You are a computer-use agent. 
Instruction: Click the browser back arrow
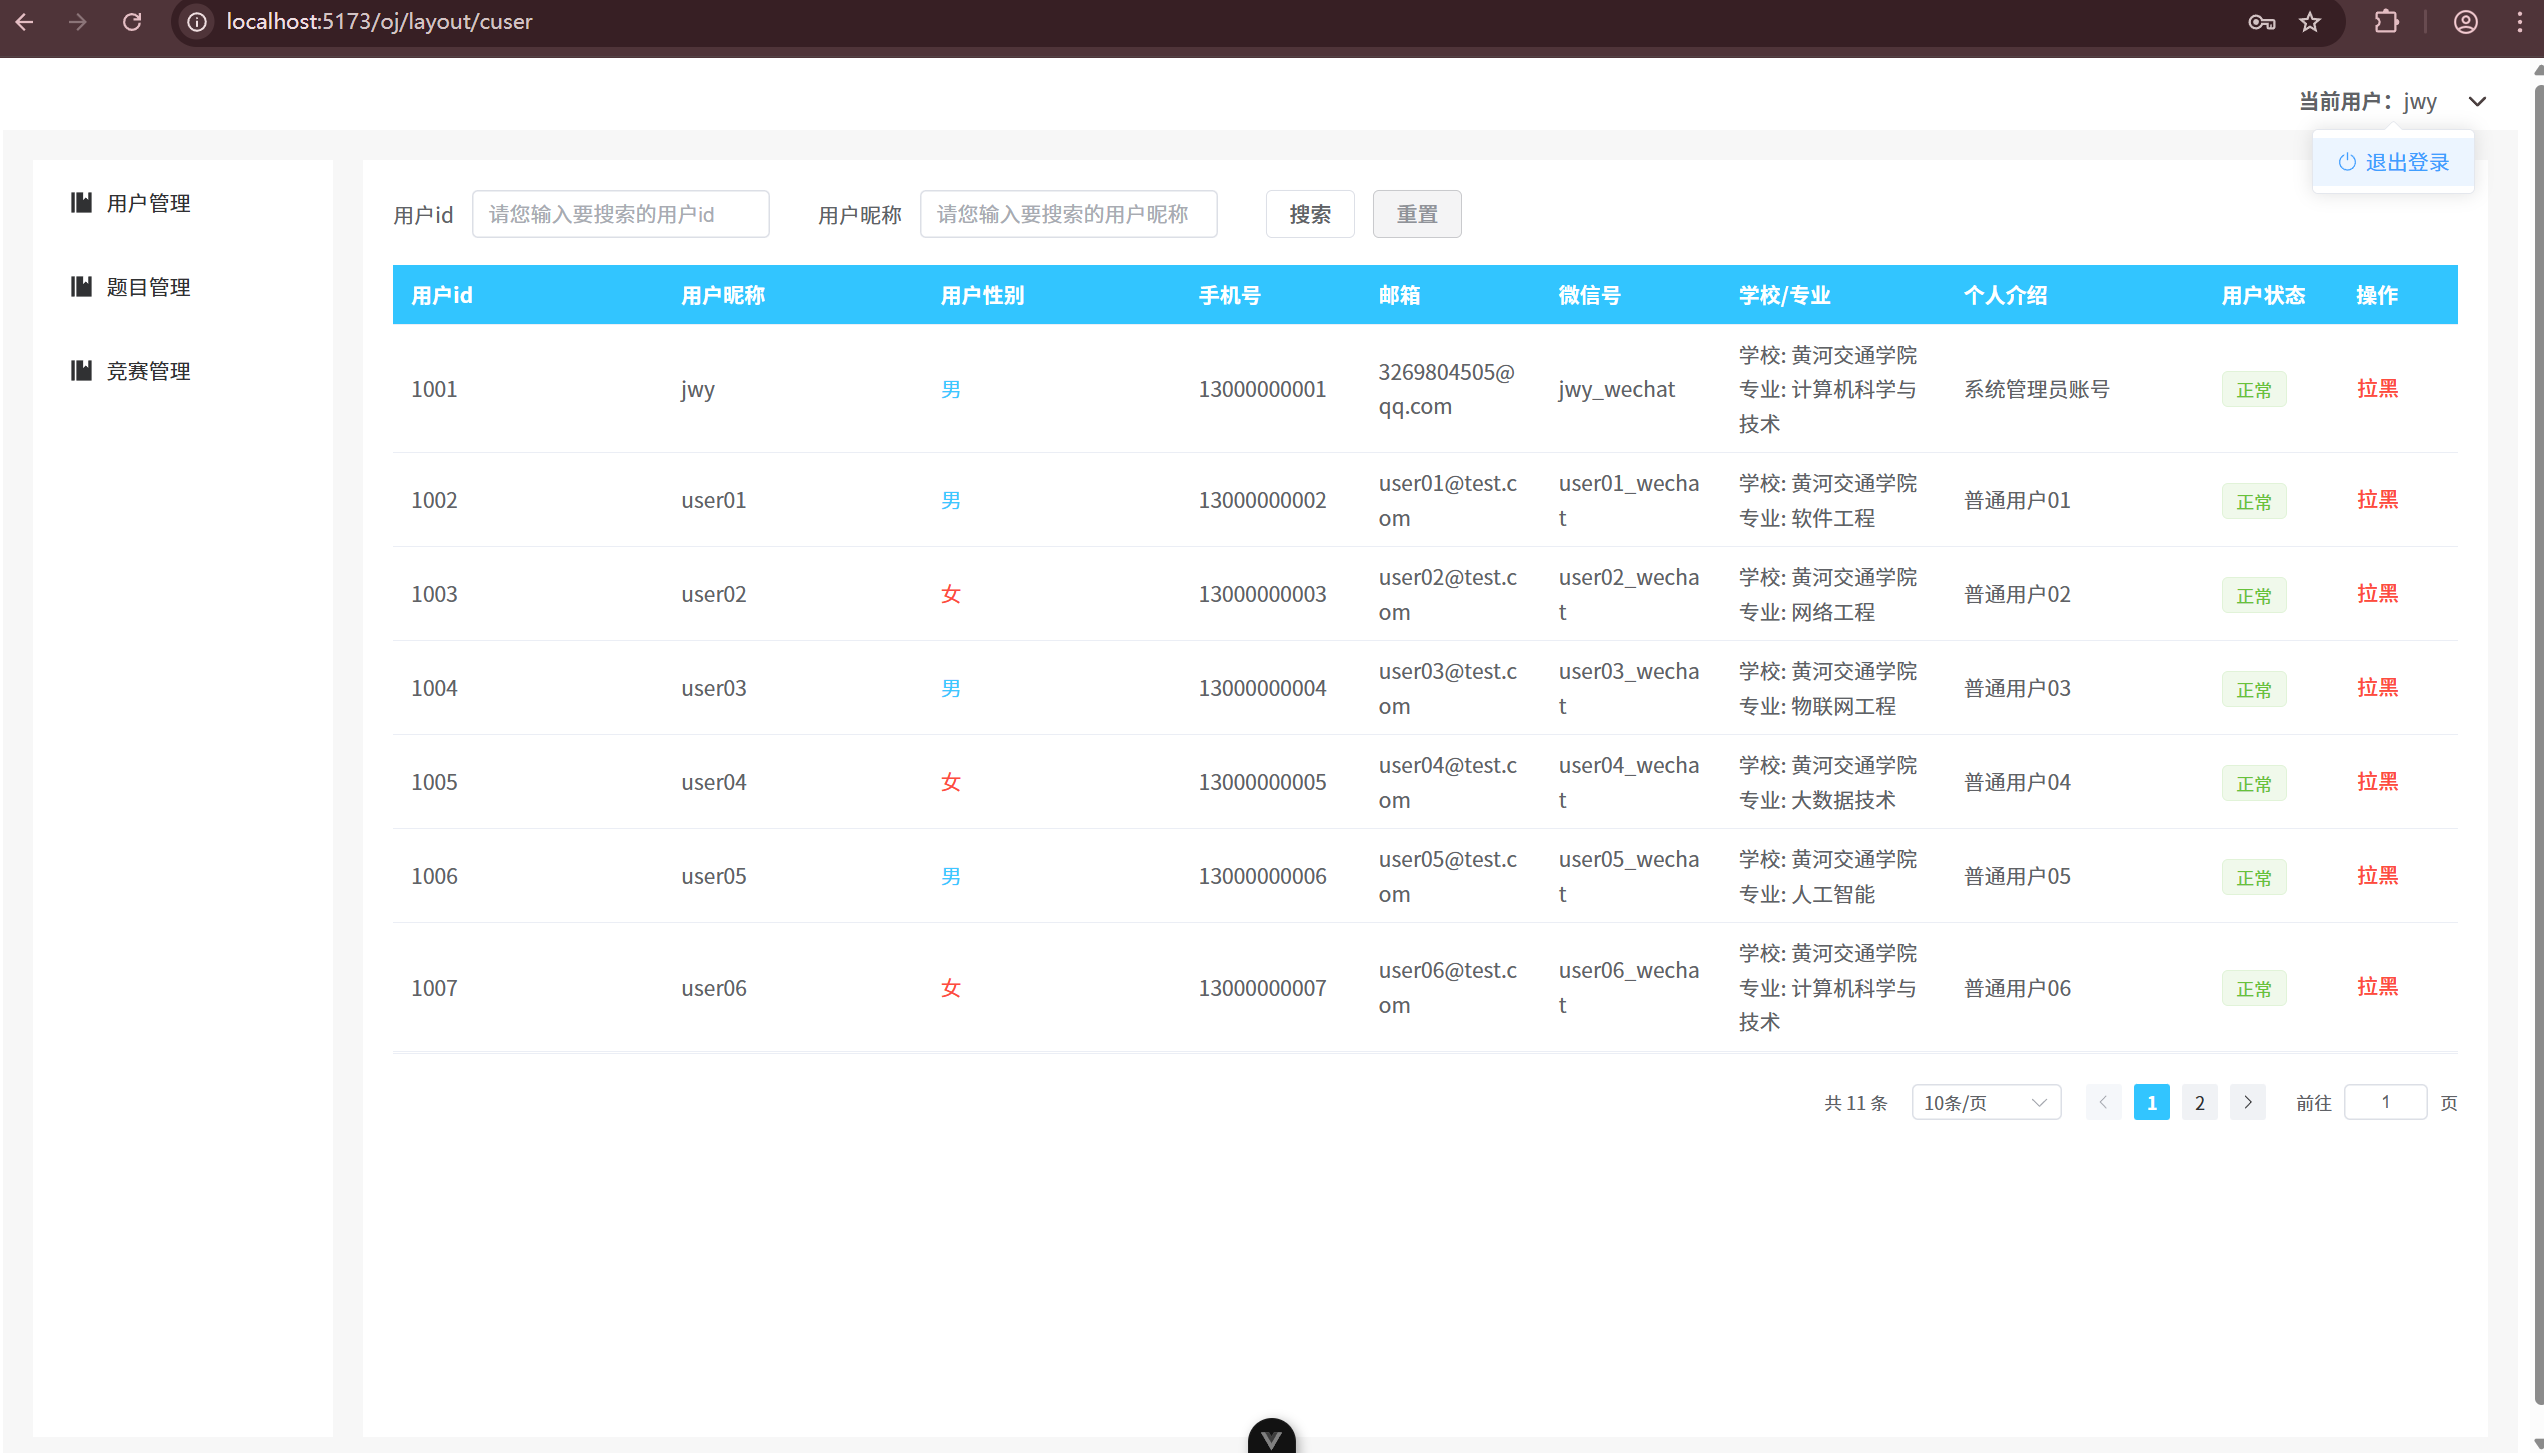pos(25,22)
